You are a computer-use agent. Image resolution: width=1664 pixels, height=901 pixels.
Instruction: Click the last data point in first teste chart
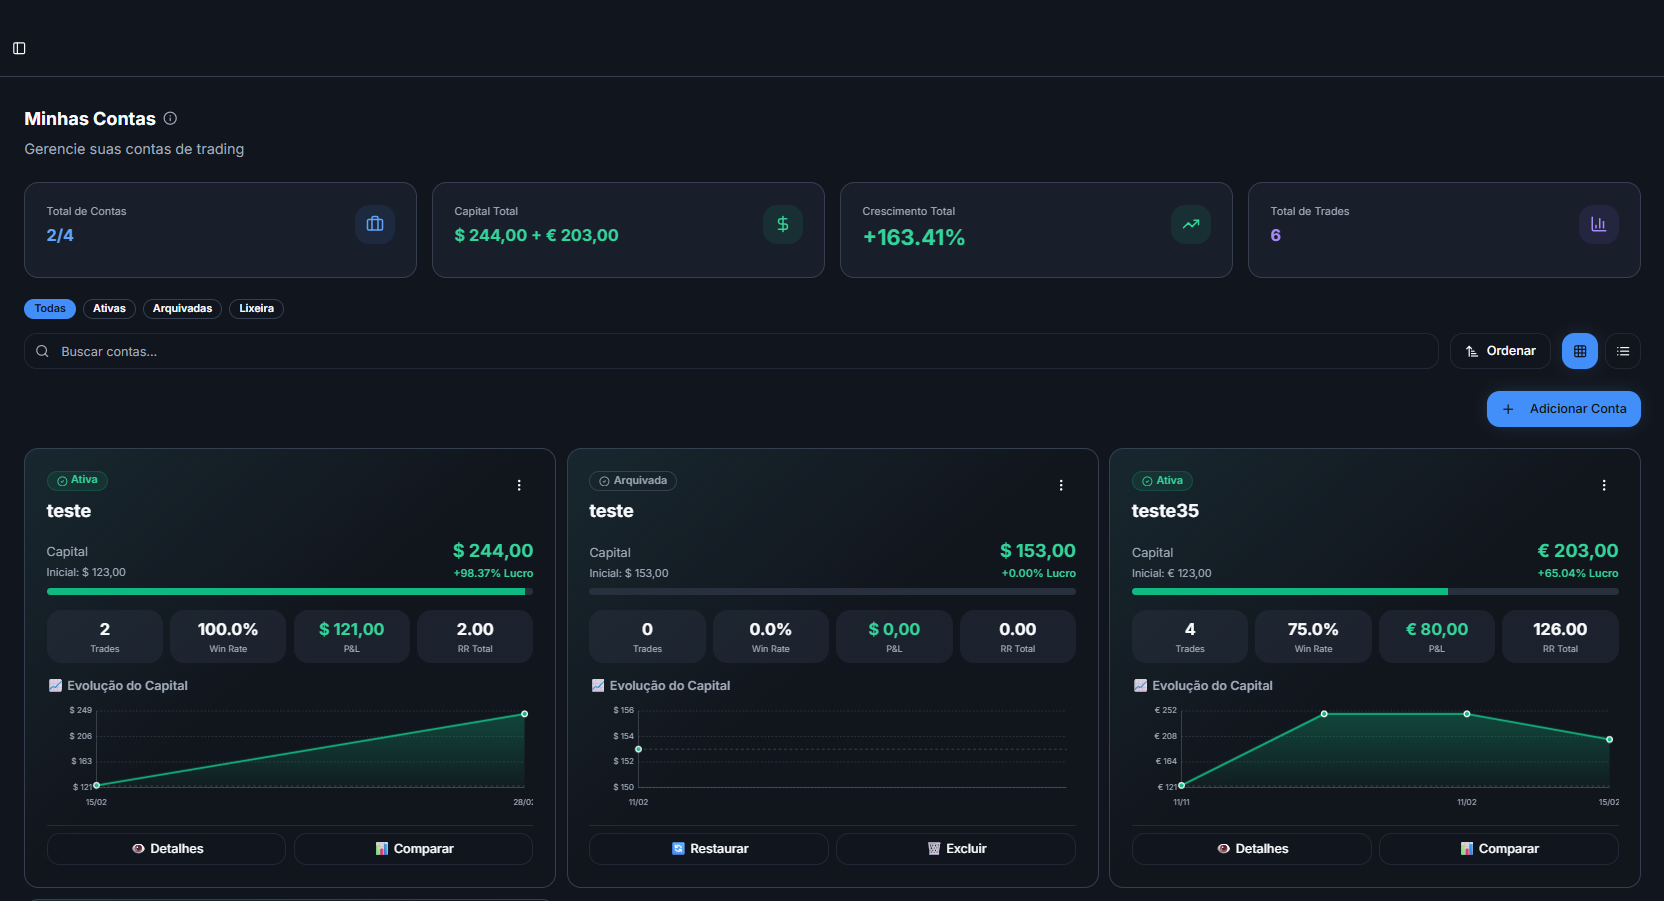524,714
